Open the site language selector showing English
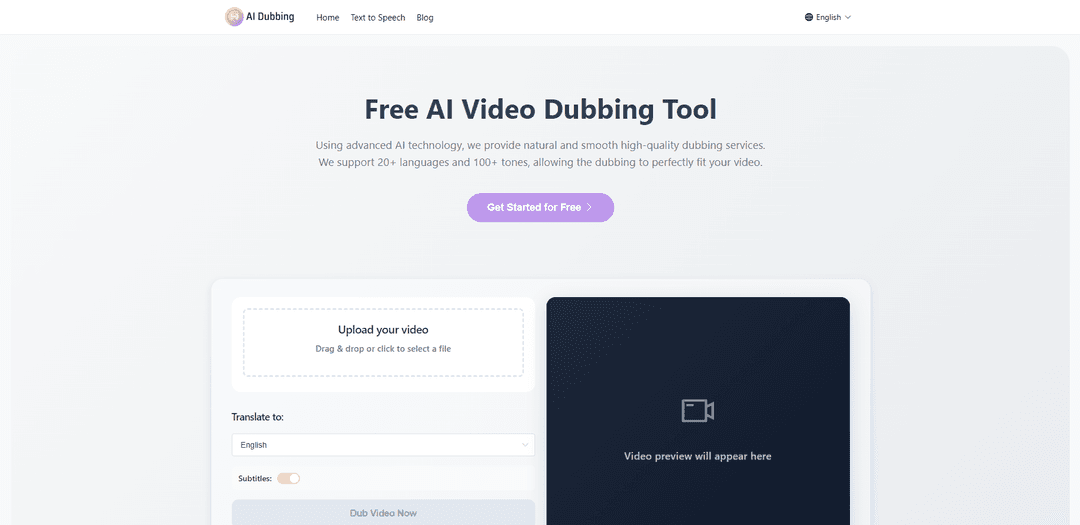 click(828, 17)
